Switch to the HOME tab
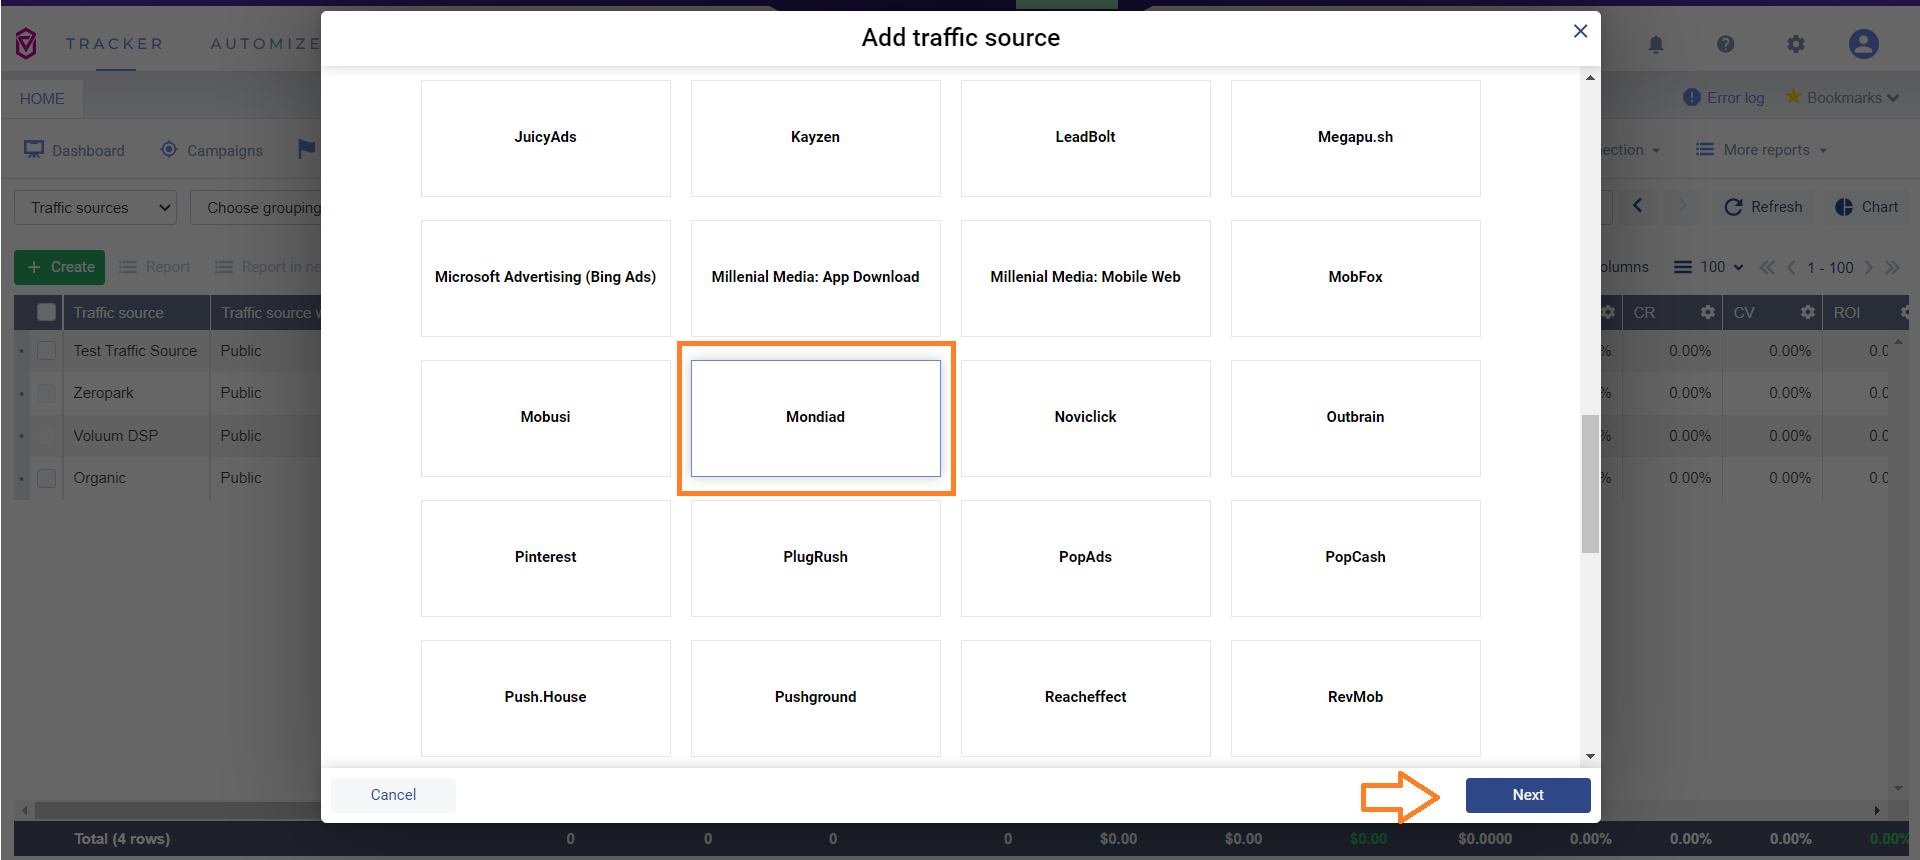This screenshot has height=860, width=1920. click(42, 98)
